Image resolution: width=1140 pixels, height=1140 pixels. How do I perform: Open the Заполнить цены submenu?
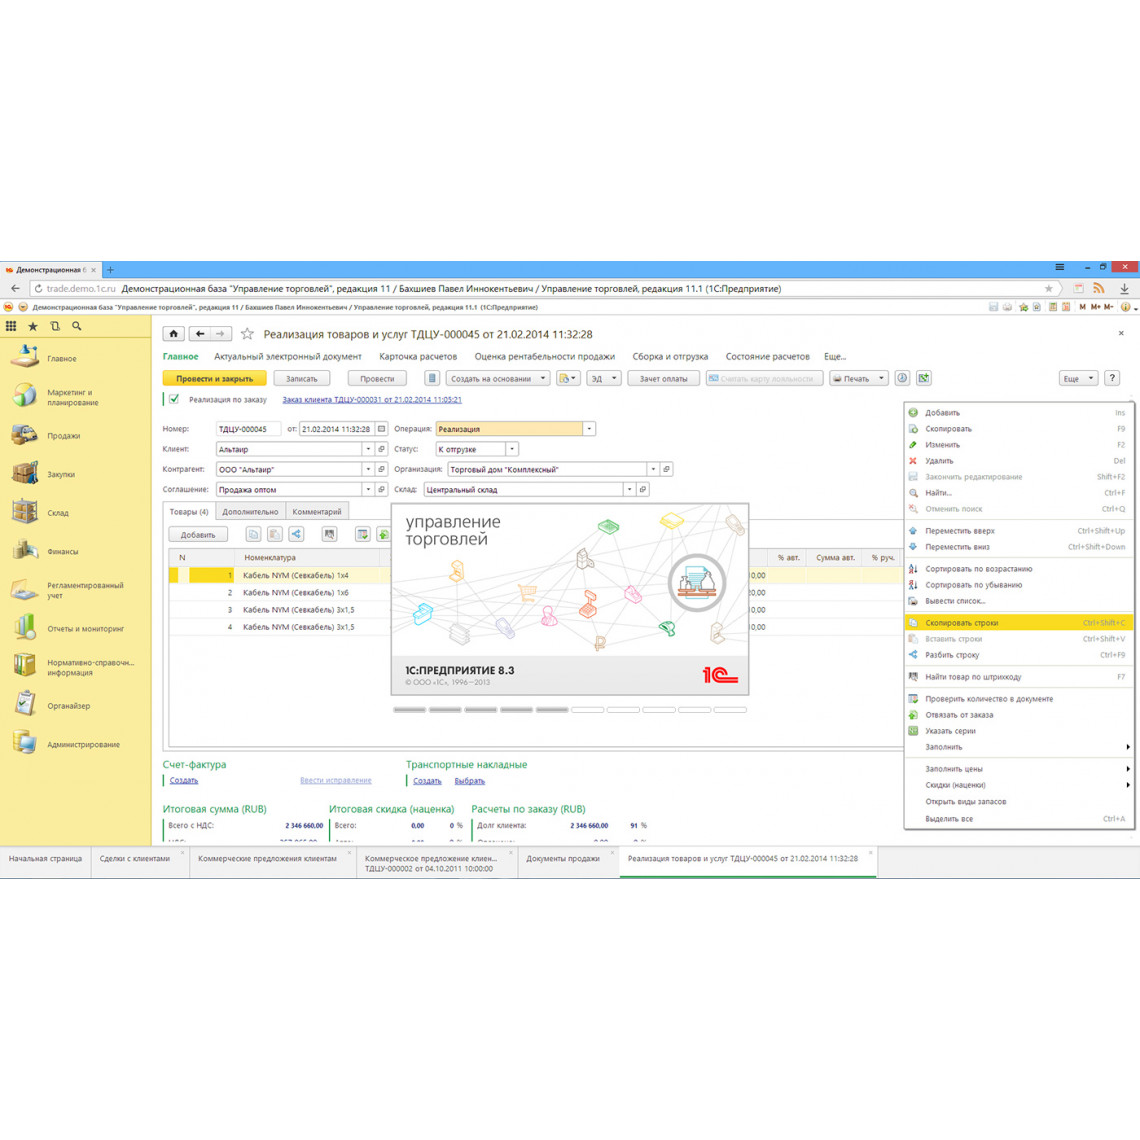[x=1019, y=768]
